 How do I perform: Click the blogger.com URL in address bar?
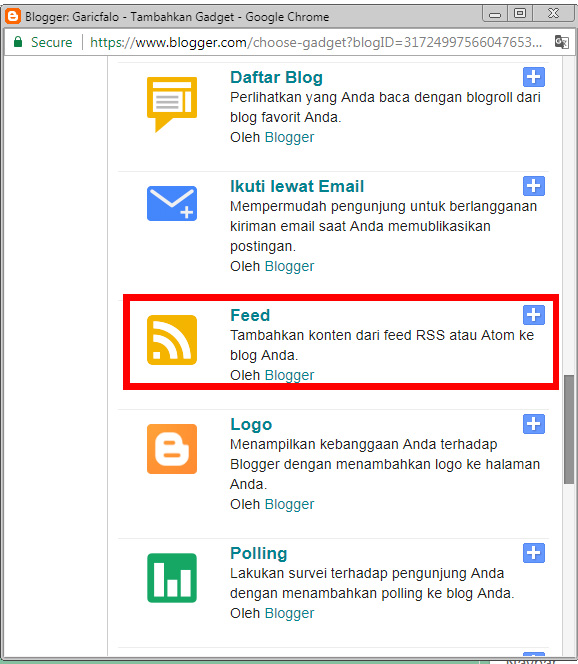pyautogui.click(x=316, y=42)
